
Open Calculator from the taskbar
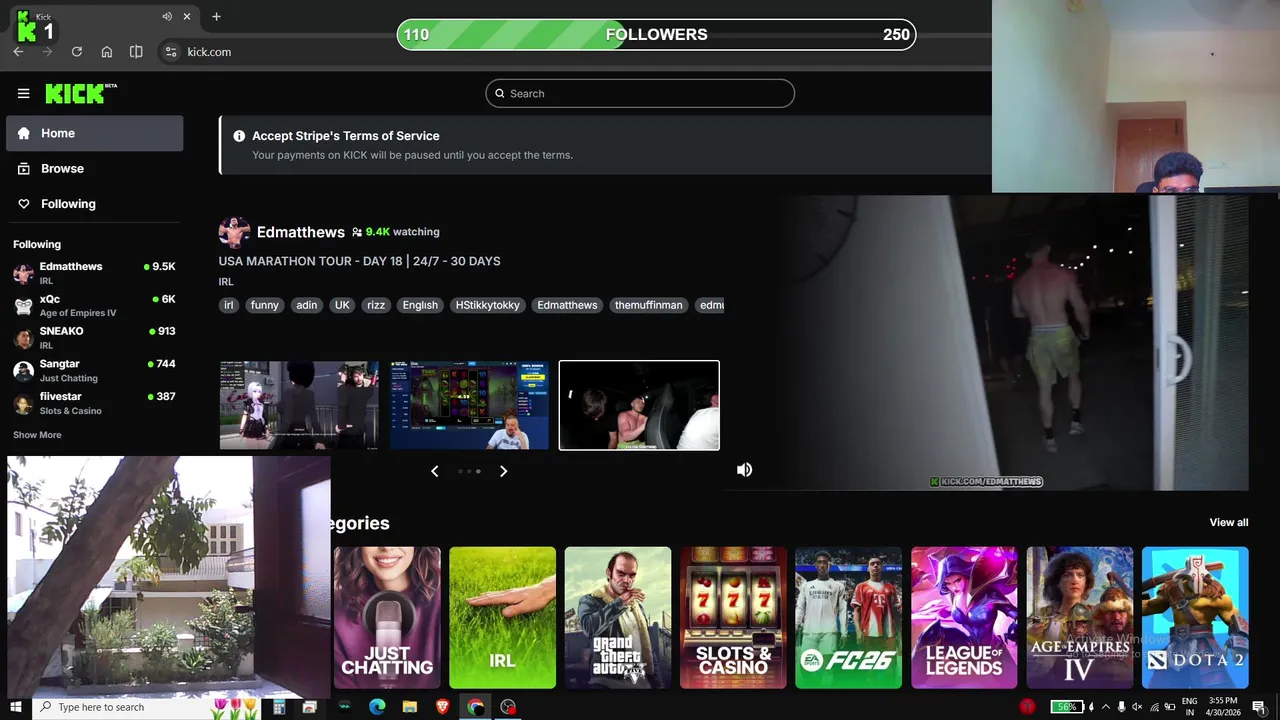(x=279, y=707)
